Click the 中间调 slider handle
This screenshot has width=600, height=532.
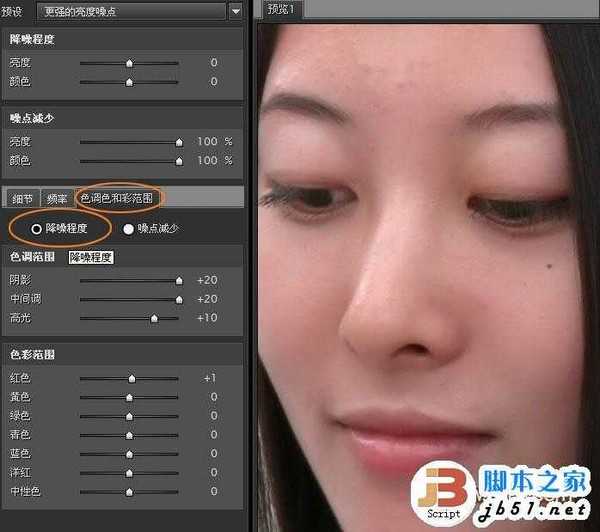coord(179,299)
